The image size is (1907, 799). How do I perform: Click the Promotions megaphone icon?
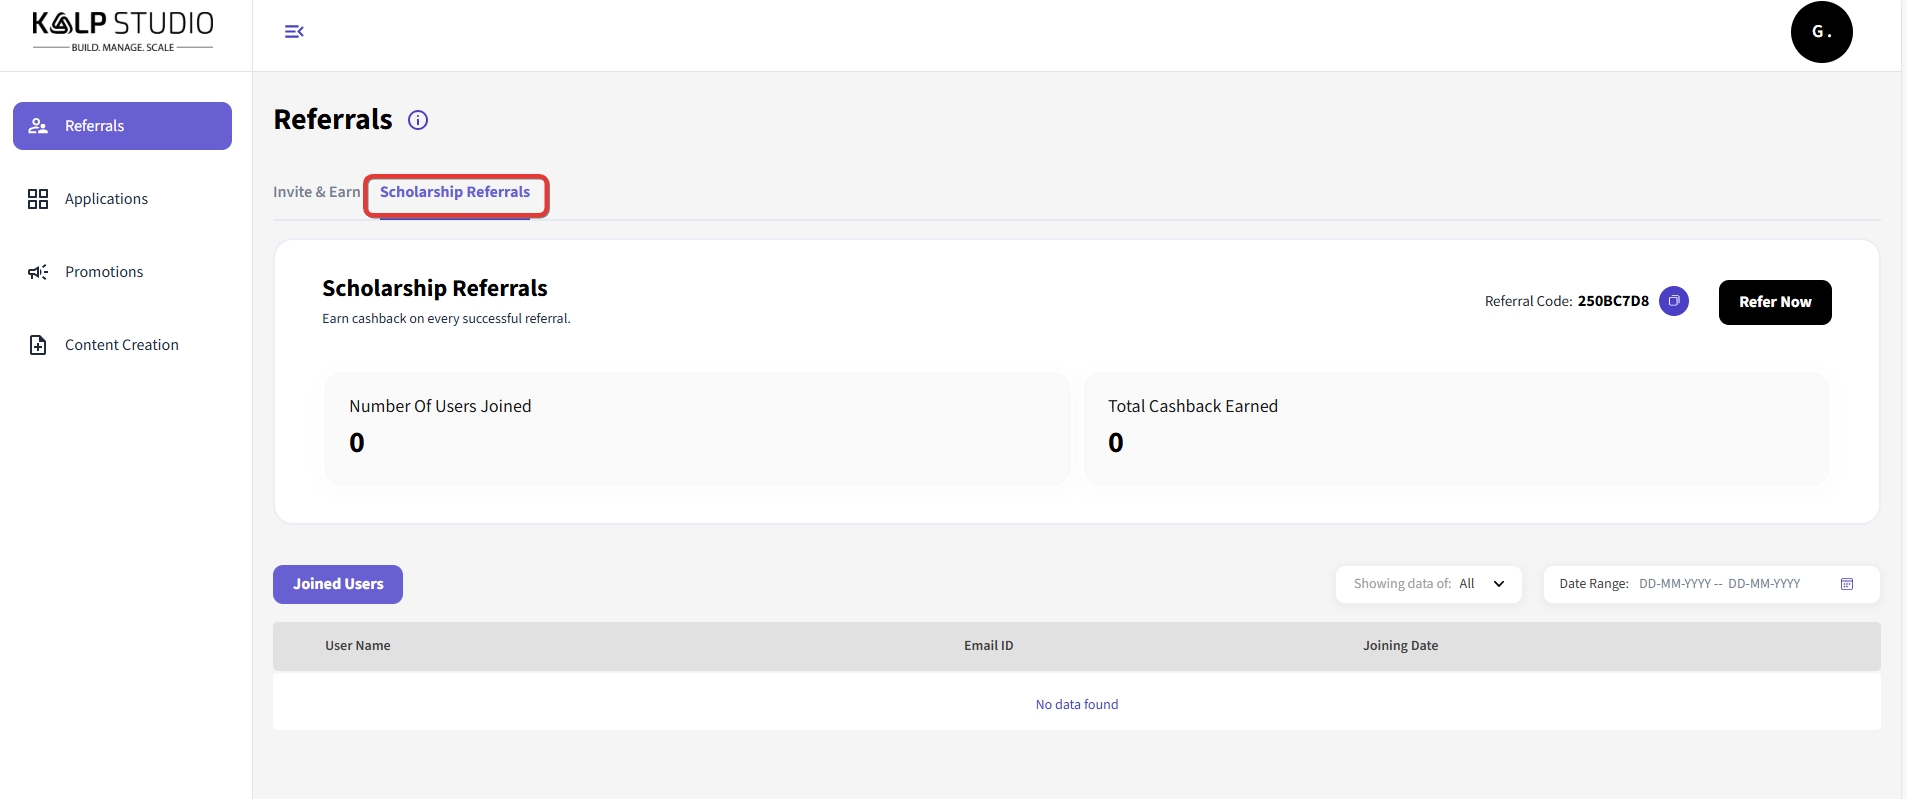(x=38, y=272)
